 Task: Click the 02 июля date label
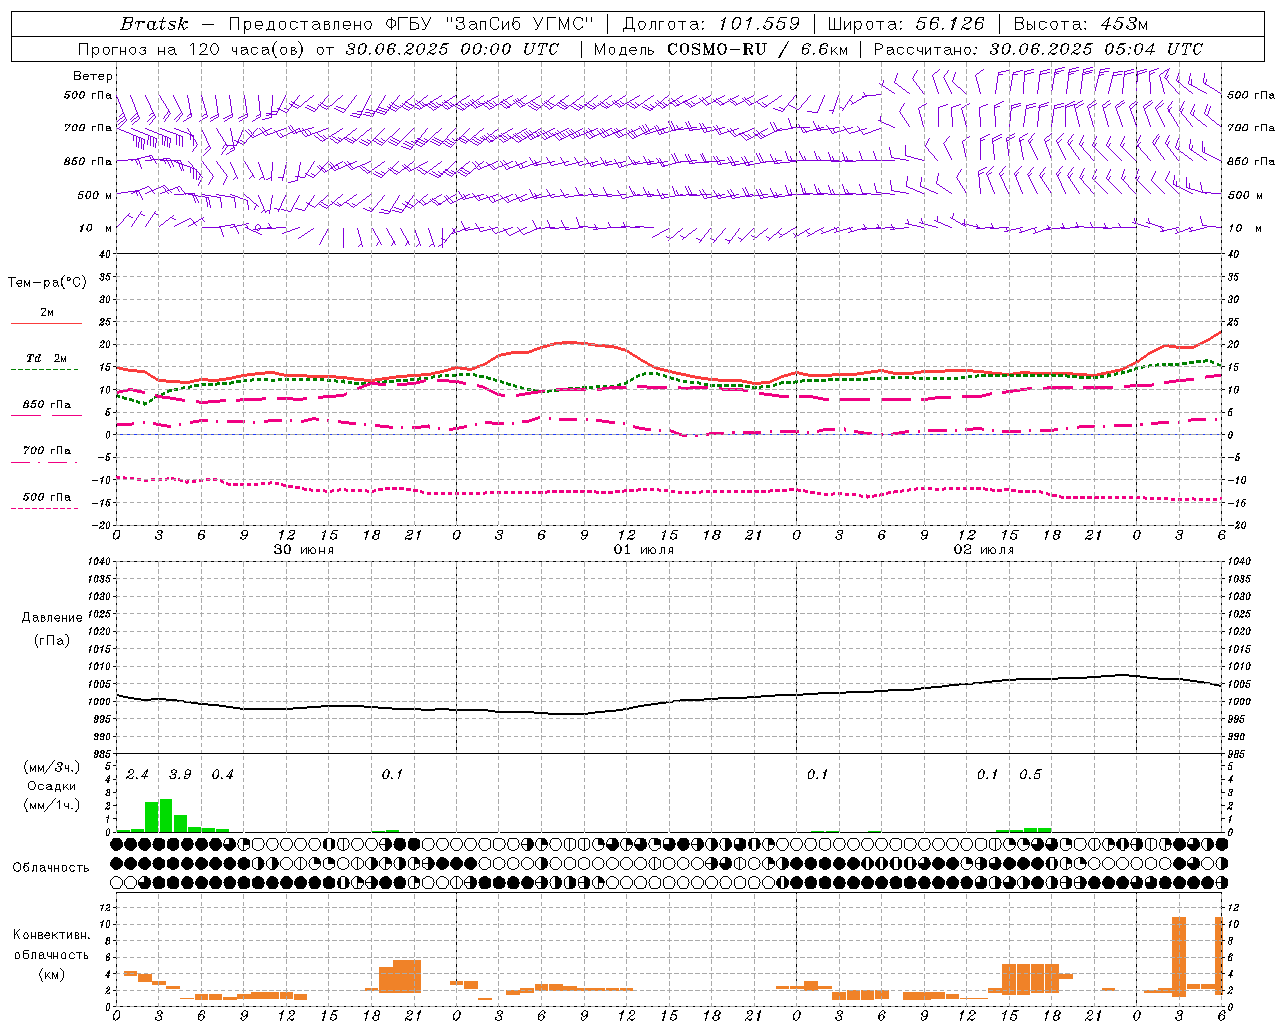[984, 550]
